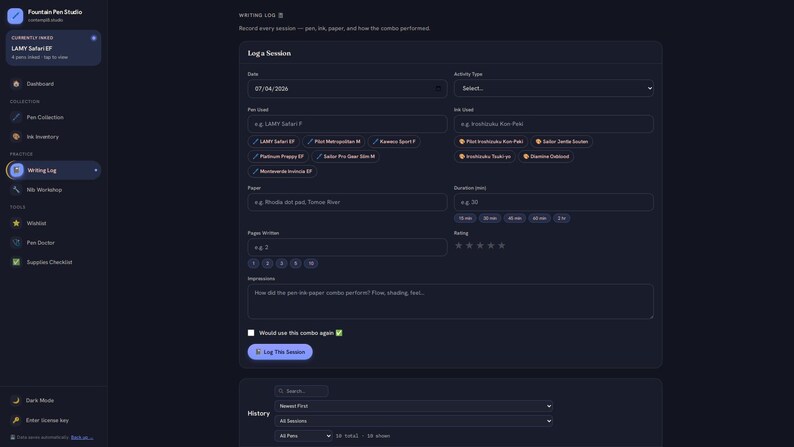Click the Pen Doctor stethoscope icon
This screenshot has width=794, height=447.
pos(16,242)
